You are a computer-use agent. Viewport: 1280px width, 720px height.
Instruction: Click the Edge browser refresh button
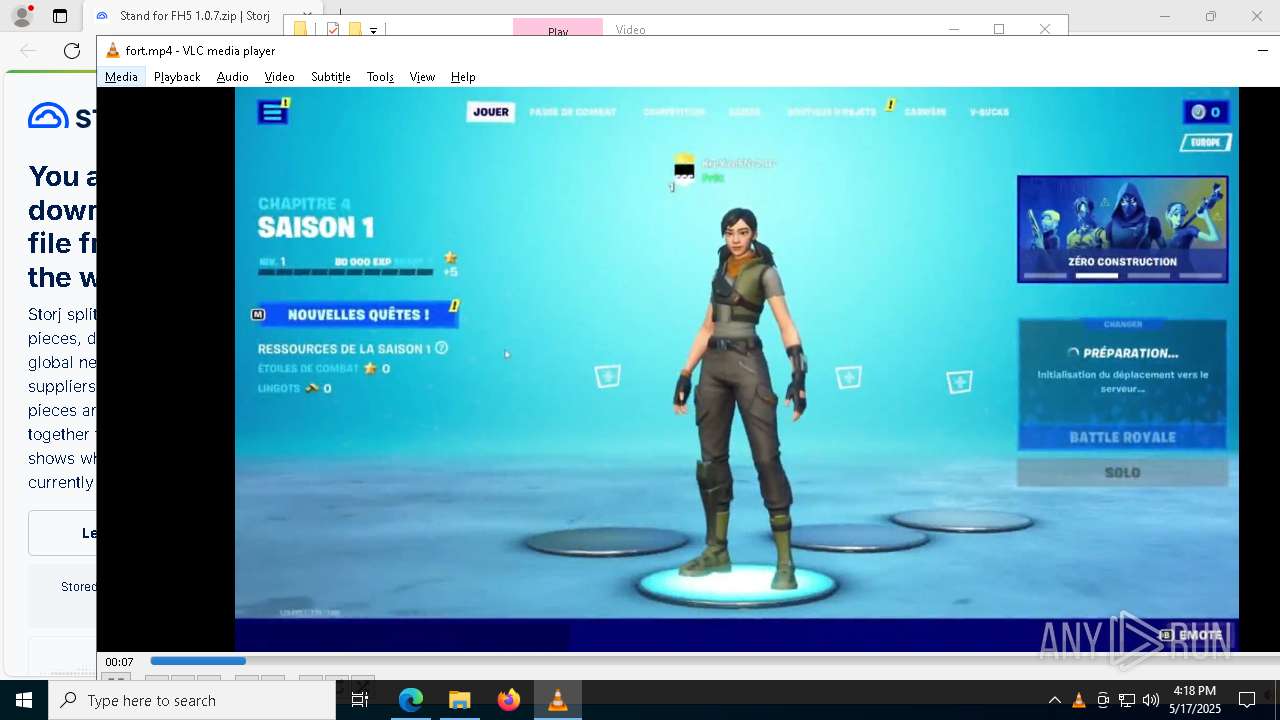[x=72, y=51]
